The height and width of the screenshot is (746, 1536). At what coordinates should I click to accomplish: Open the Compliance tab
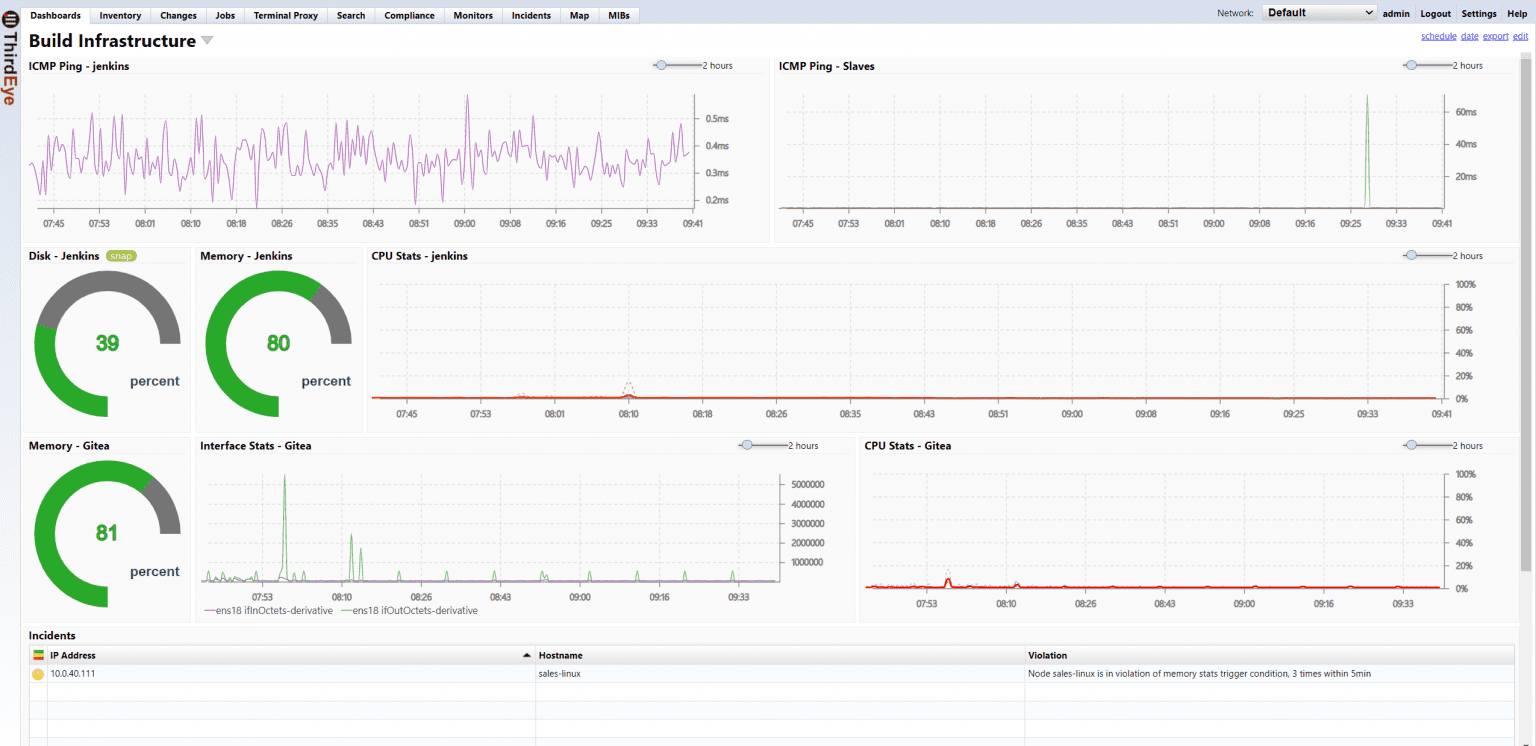click(x=409, y=15)
